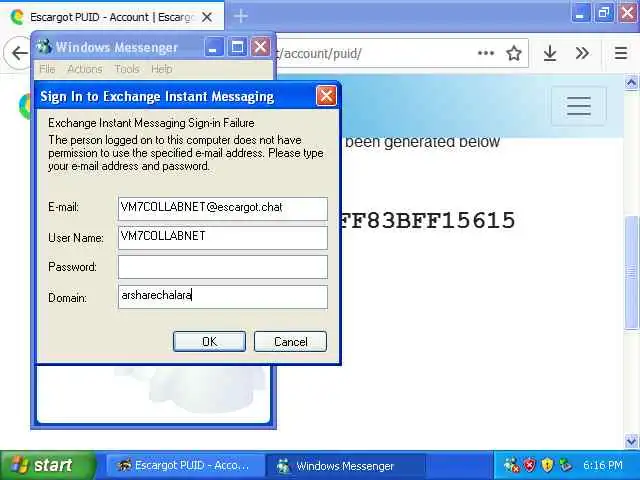Open the Actions menu in Windows Messenger

(85, 69)
